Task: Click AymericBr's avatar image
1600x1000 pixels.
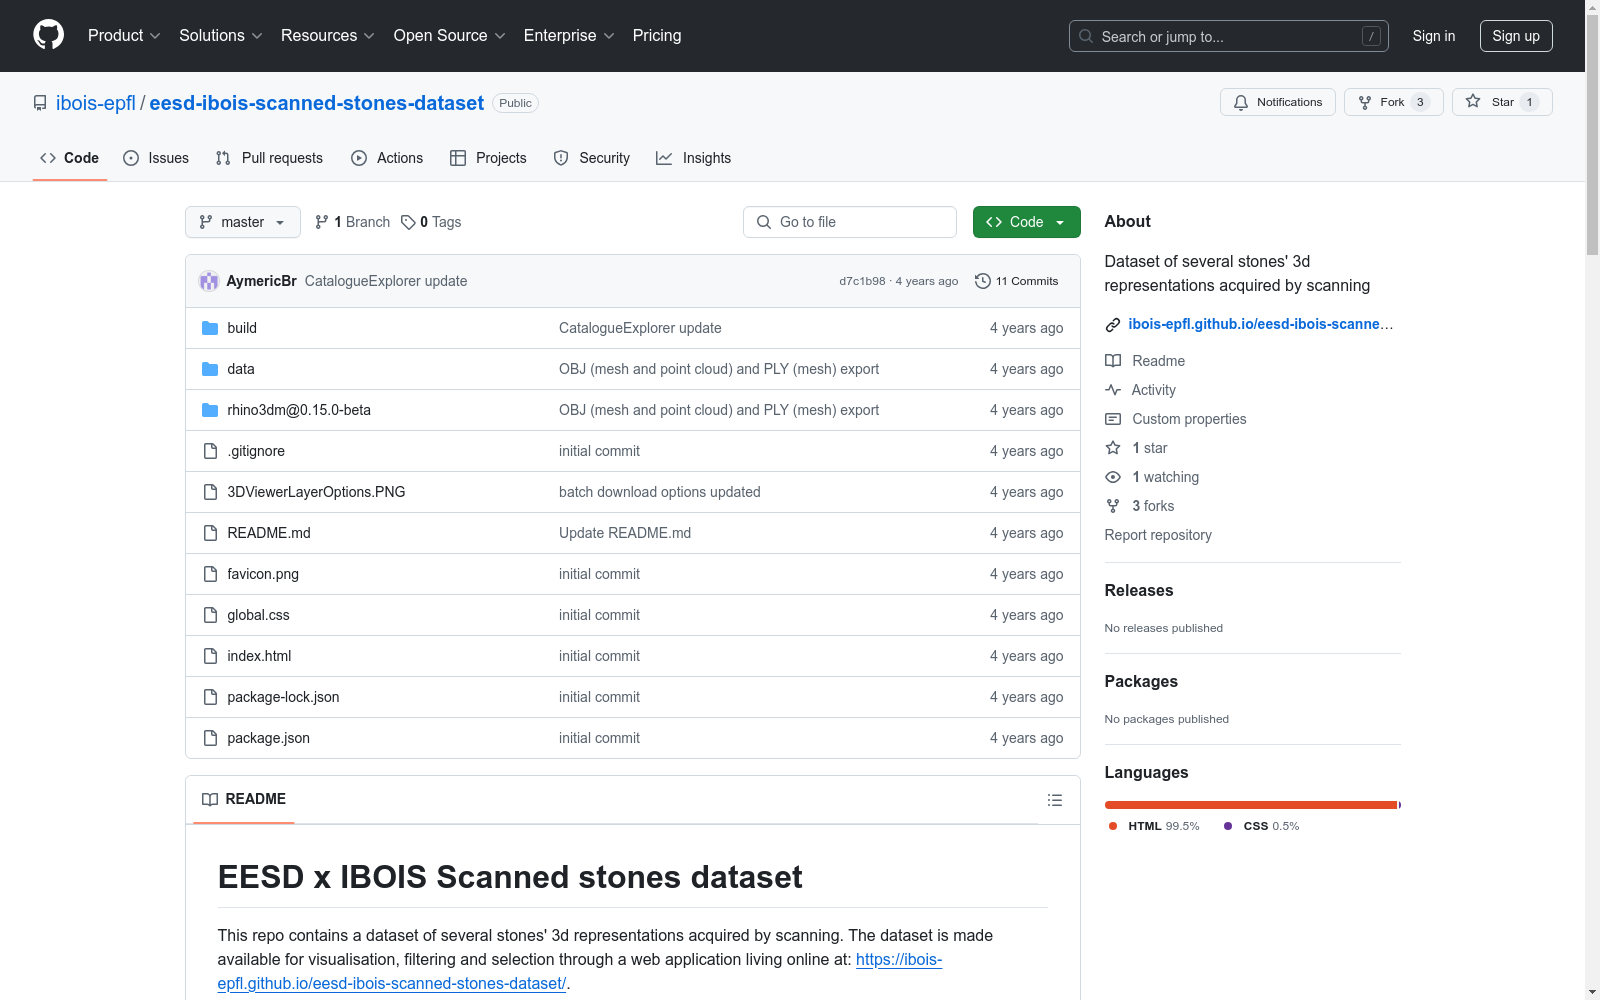Action: [209, 281]
